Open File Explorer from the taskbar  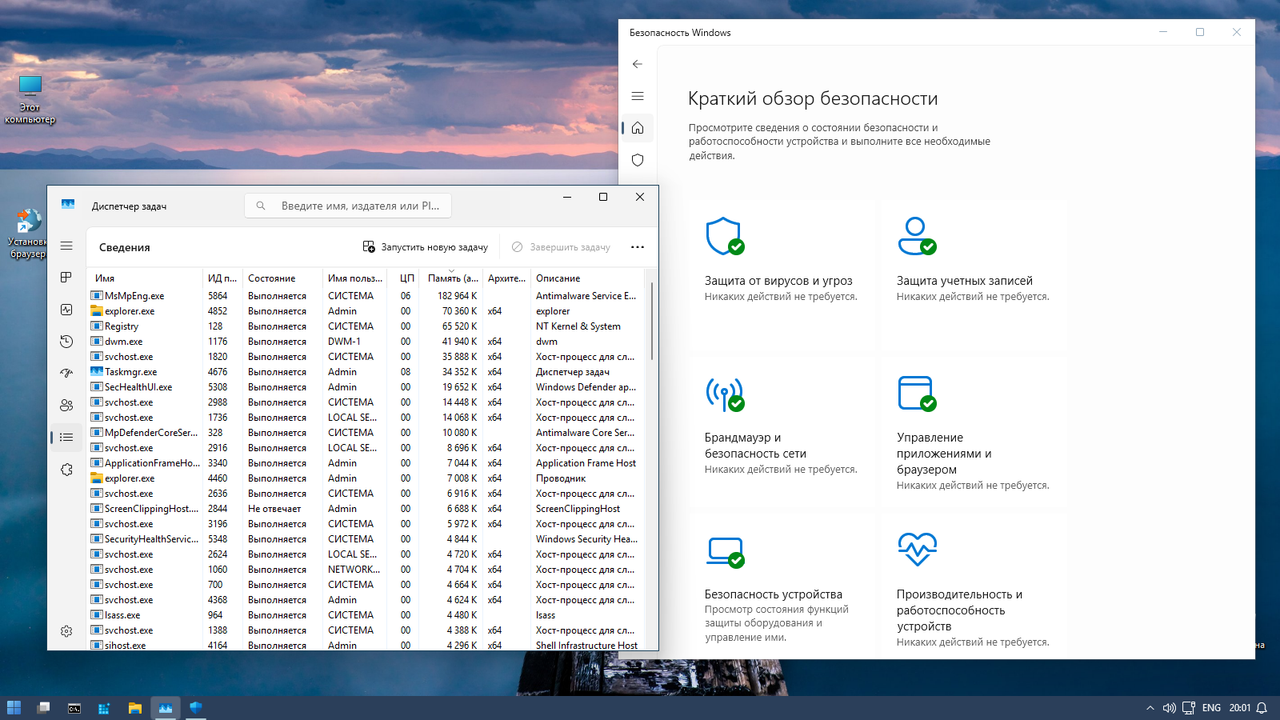pos(134,708)
